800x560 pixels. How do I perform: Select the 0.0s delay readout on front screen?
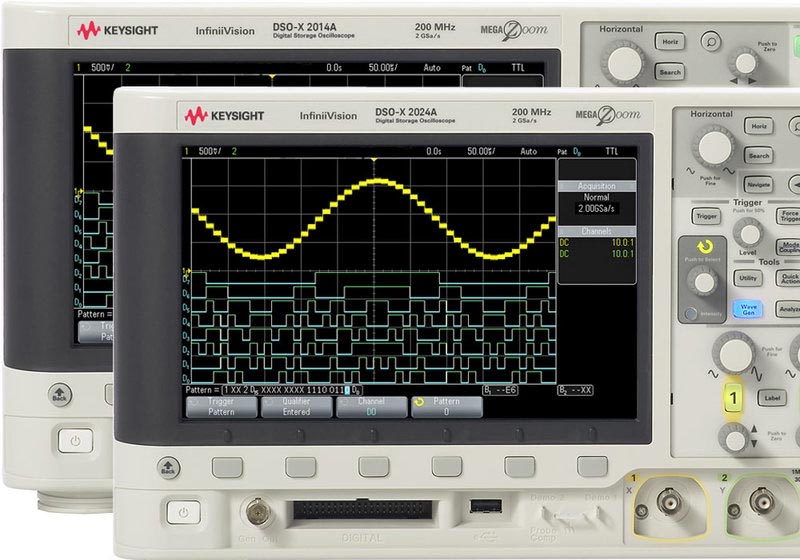pyautogui.click(x=434, y=151)
